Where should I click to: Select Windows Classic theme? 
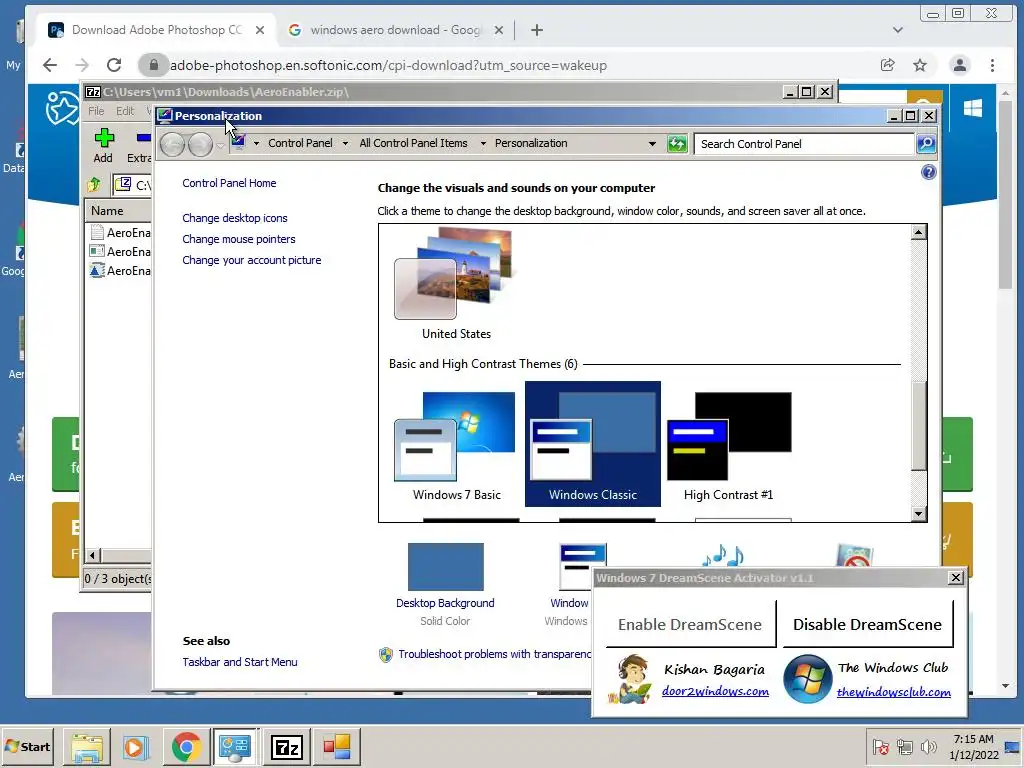(x=592, y=444)
